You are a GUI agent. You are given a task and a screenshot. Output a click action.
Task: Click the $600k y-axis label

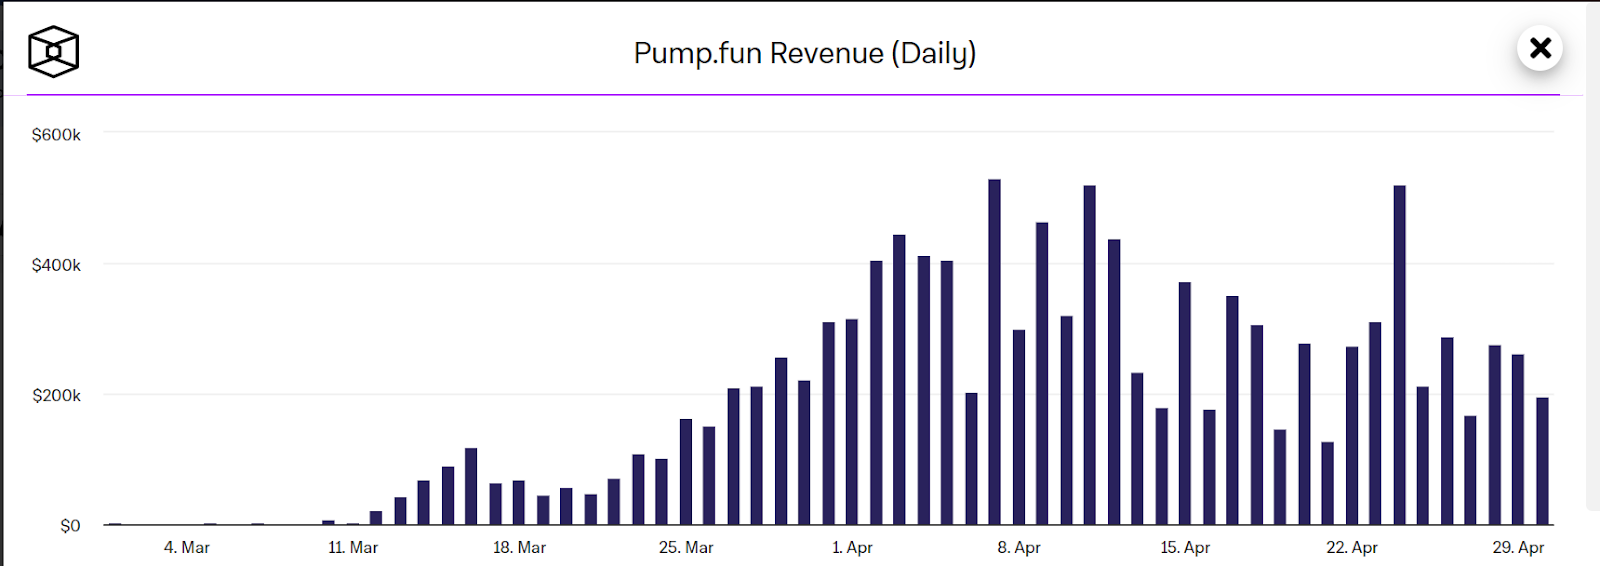point(56,135)
